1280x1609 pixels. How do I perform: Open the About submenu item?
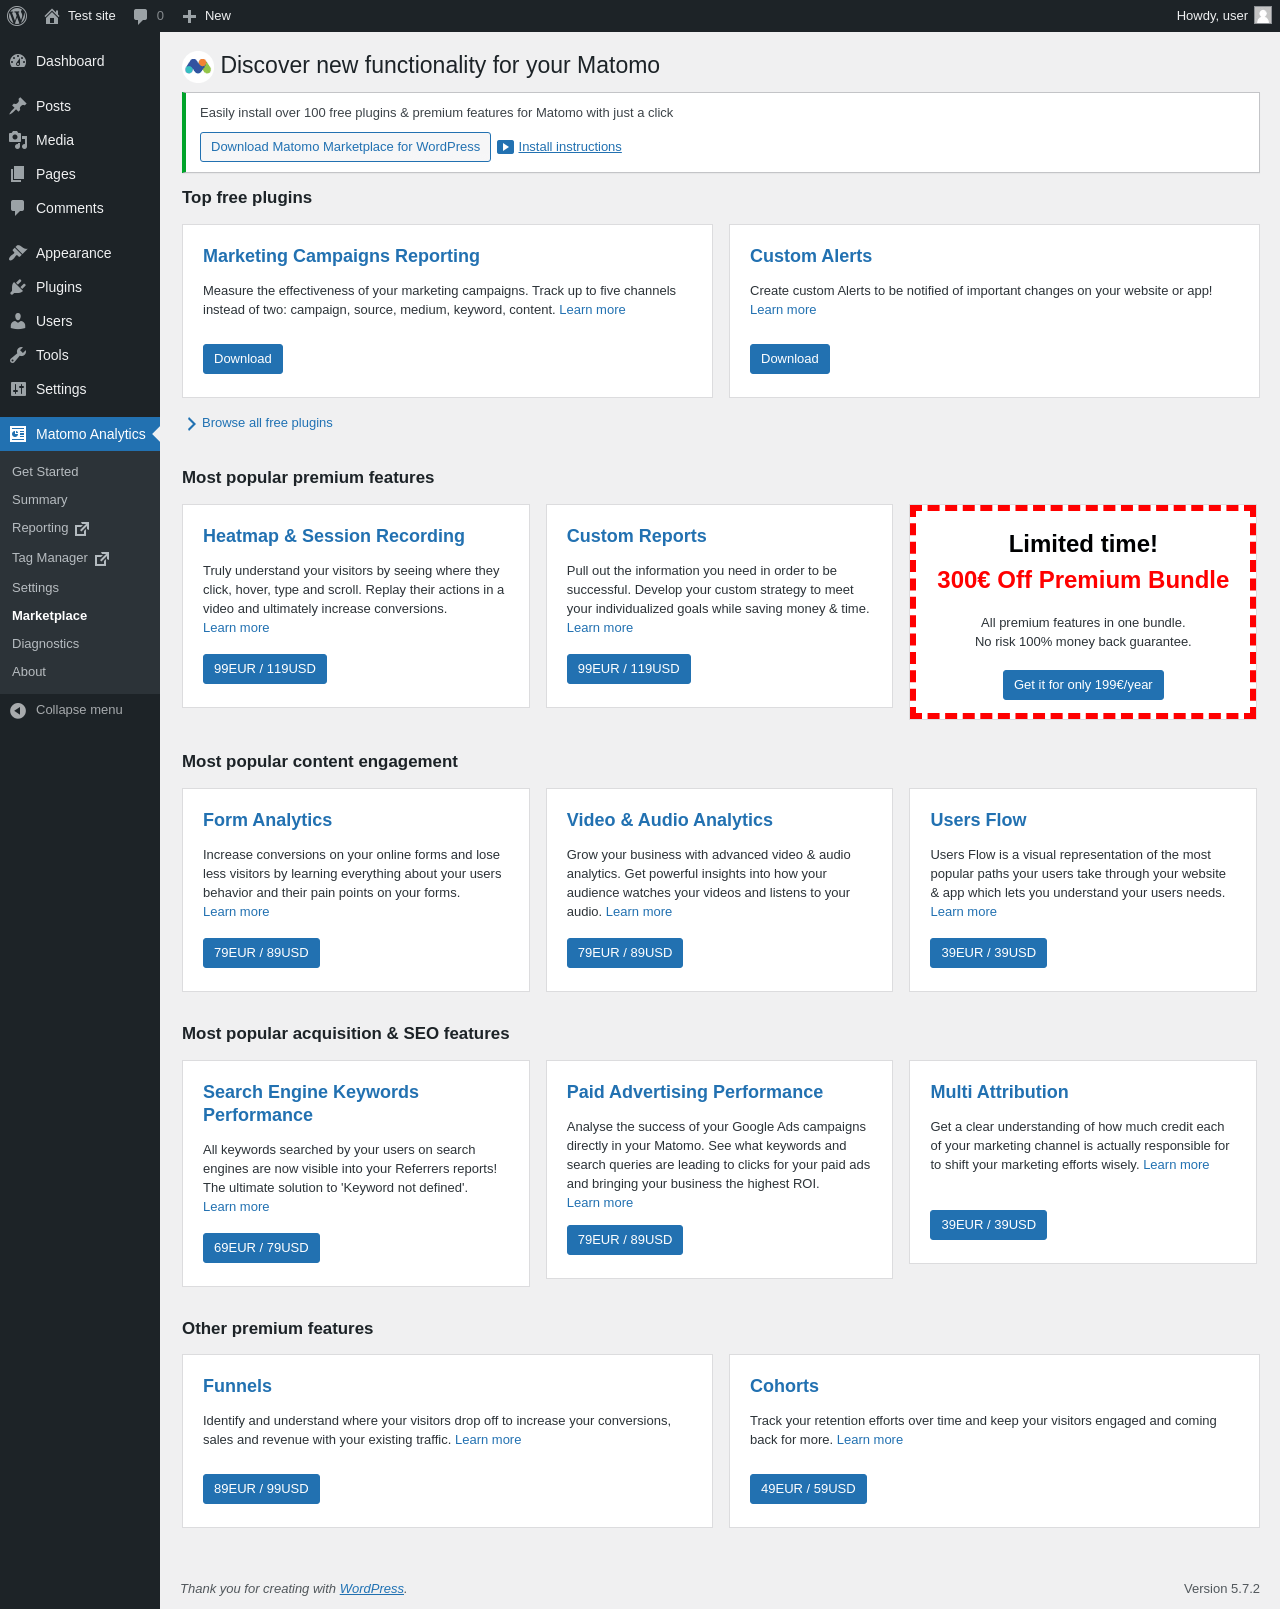coord(29,672)
